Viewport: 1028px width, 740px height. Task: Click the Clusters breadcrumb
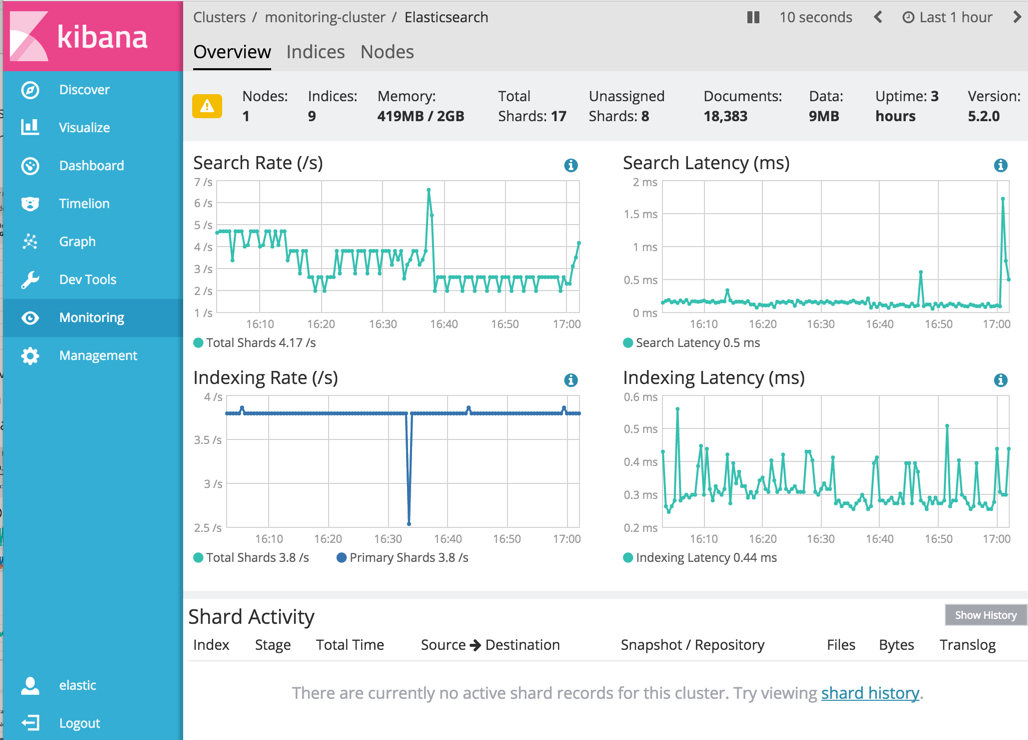coord(219,17)
